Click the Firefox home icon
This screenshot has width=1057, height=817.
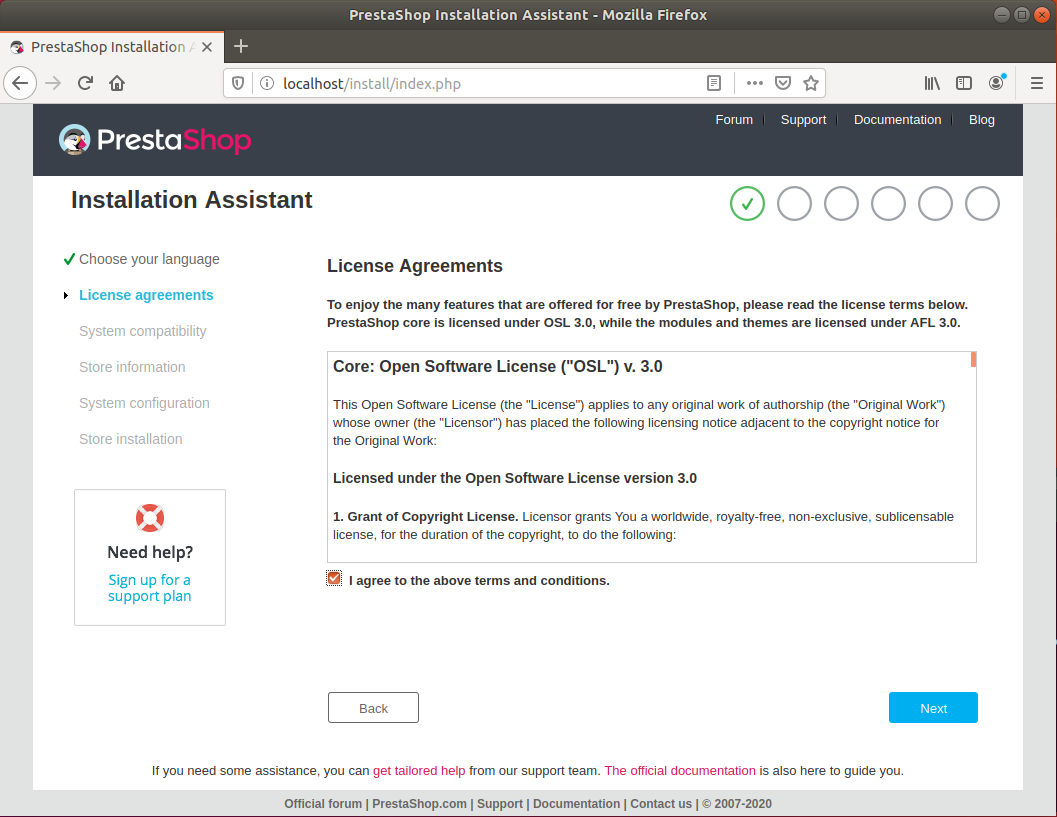115,83
